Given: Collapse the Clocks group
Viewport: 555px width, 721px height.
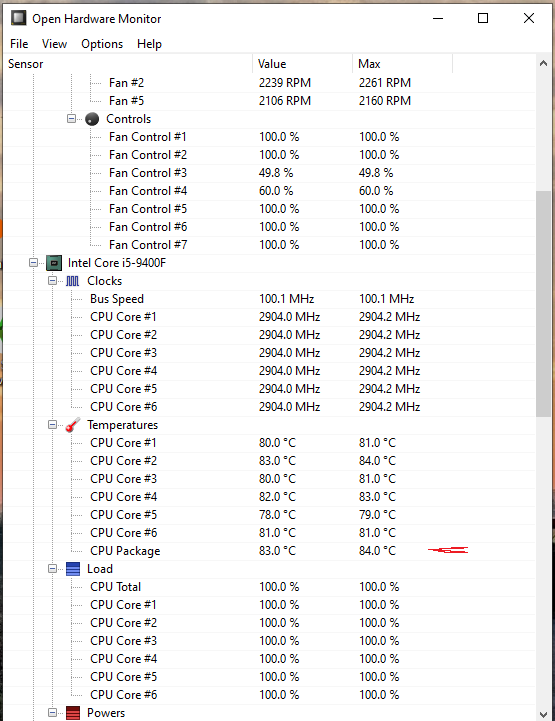Looking at the screenshot, I should (52, 280).
